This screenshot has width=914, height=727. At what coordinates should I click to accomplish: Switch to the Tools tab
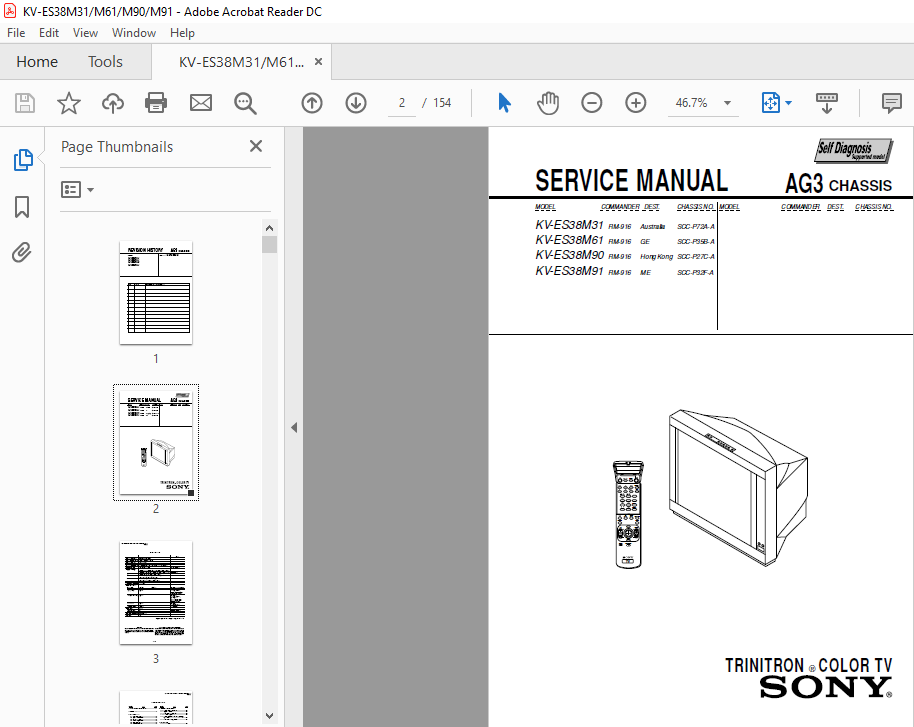pyautogui.click(x=105, y=62)
